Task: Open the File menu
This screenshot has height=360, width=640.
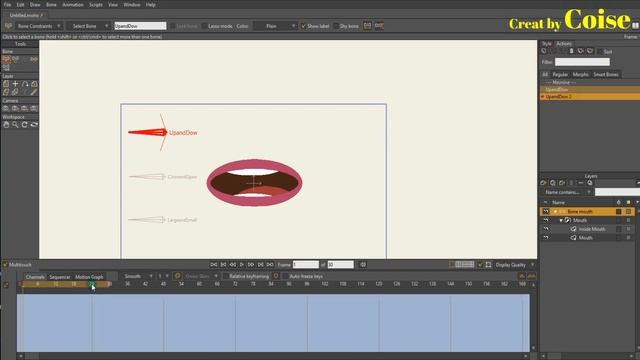Action: coord(7,4)
